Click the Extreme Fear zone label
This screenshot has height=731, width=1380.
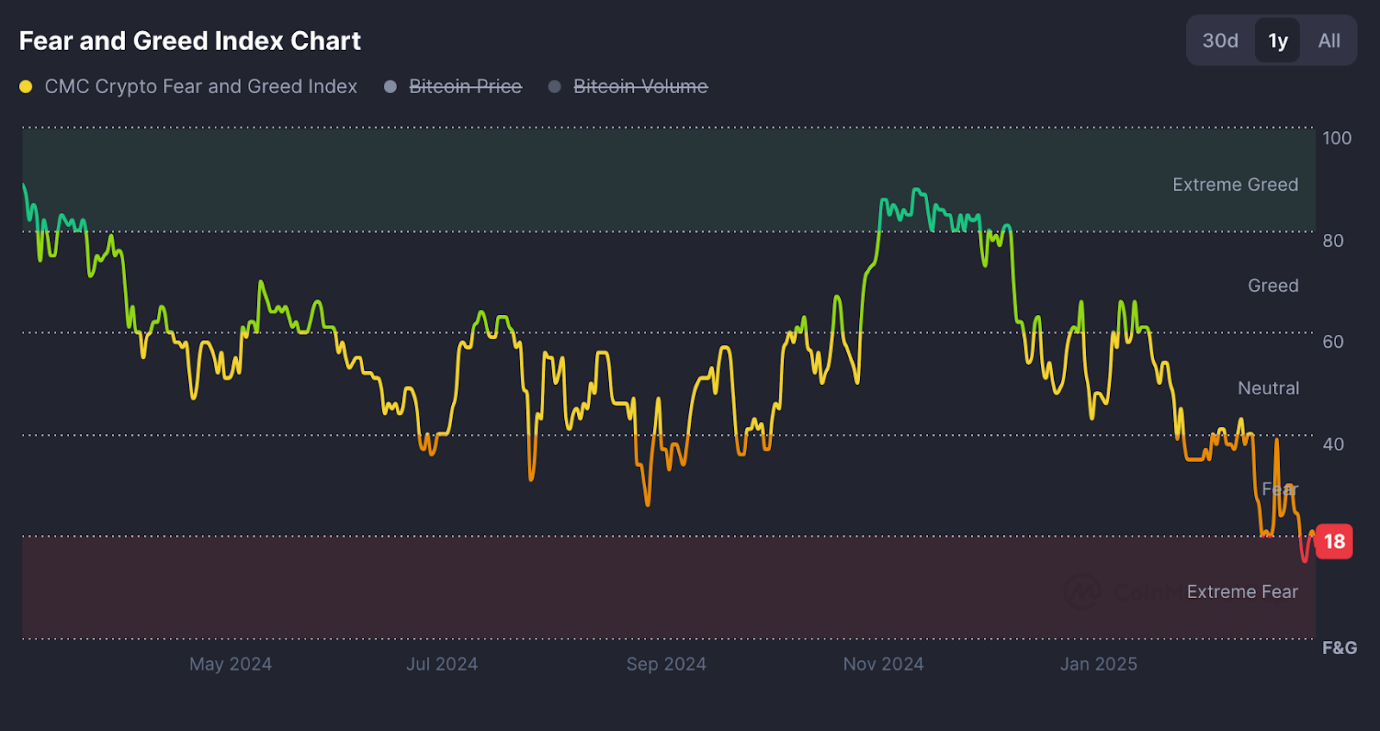coord(1242,592)
